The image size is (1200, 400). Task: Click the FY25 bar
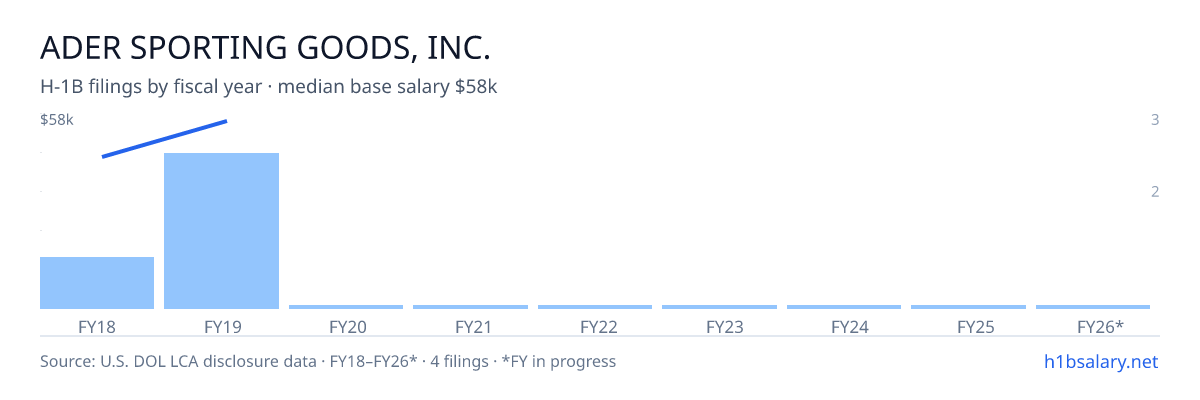[968, 307]
